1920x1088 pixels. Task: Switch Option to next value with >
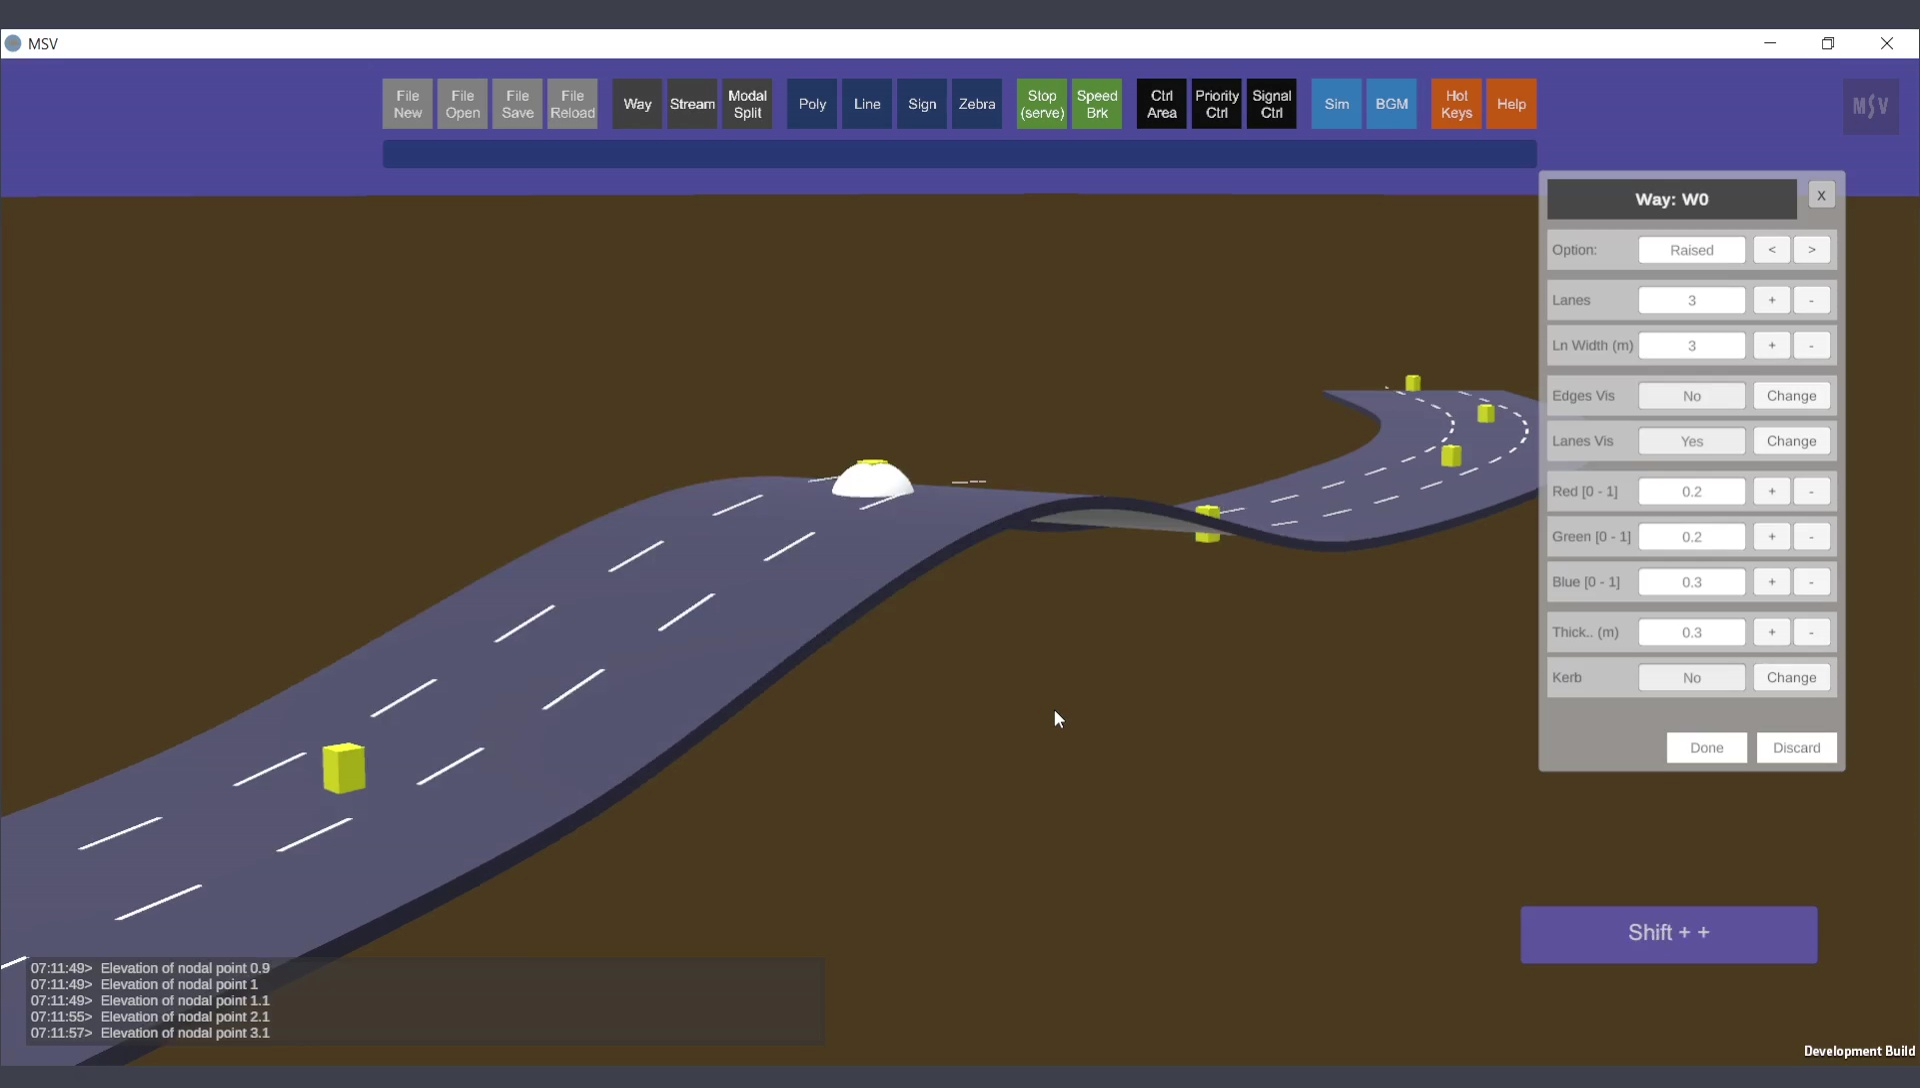click(x=1811, y=250)
